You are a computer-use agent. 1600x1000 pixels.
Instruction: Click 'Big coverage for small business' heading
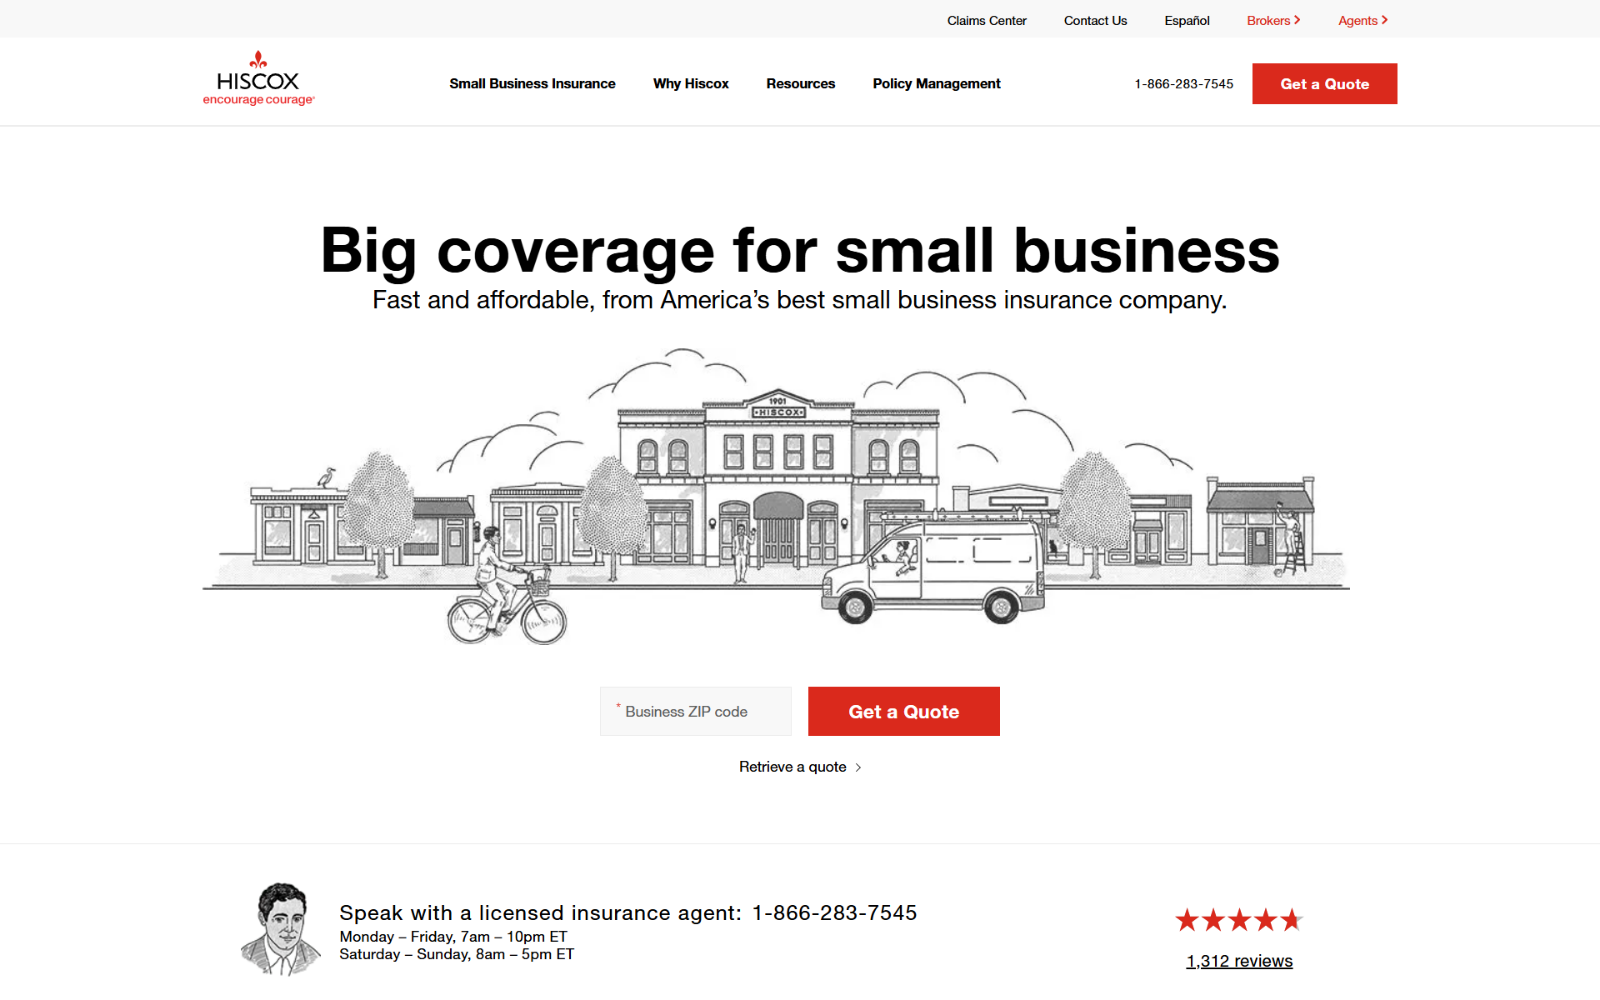800,250
